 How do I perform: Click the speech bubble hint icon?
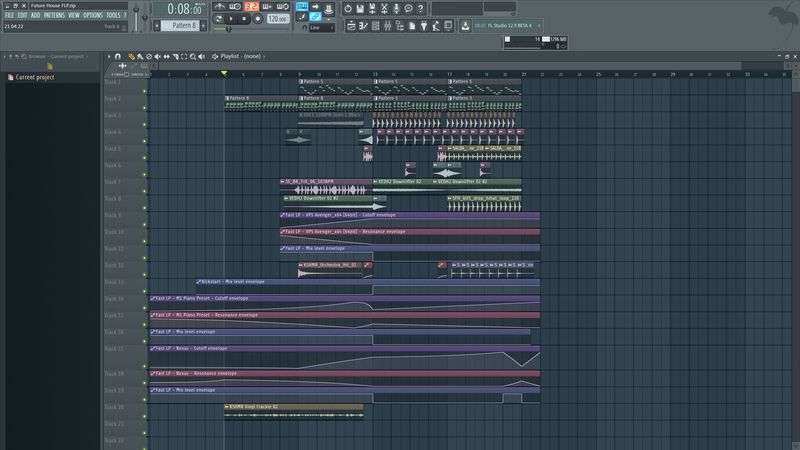[408, 9]
